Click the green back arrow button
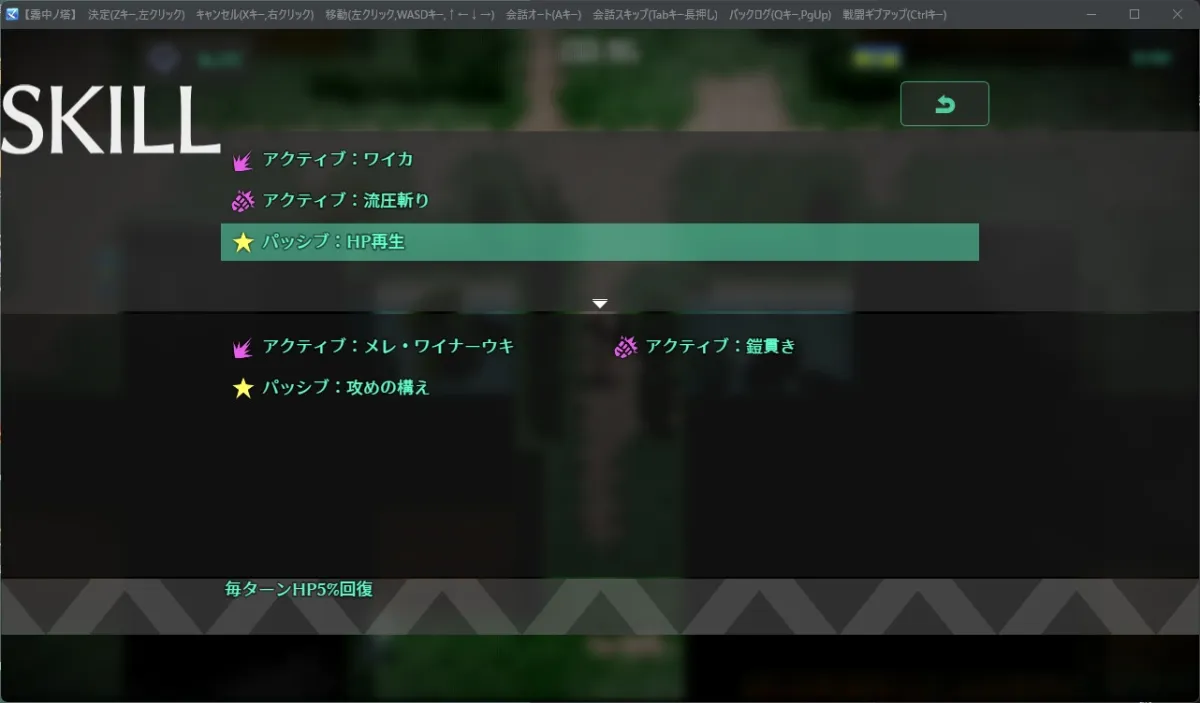Viewport: 1200px width, 703px height. 945,102
